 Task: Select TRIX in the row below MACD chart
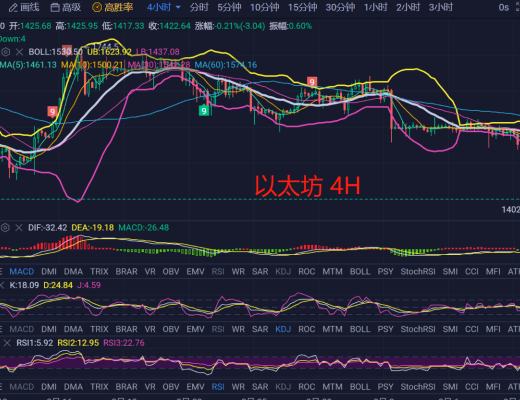coord(99,272)
